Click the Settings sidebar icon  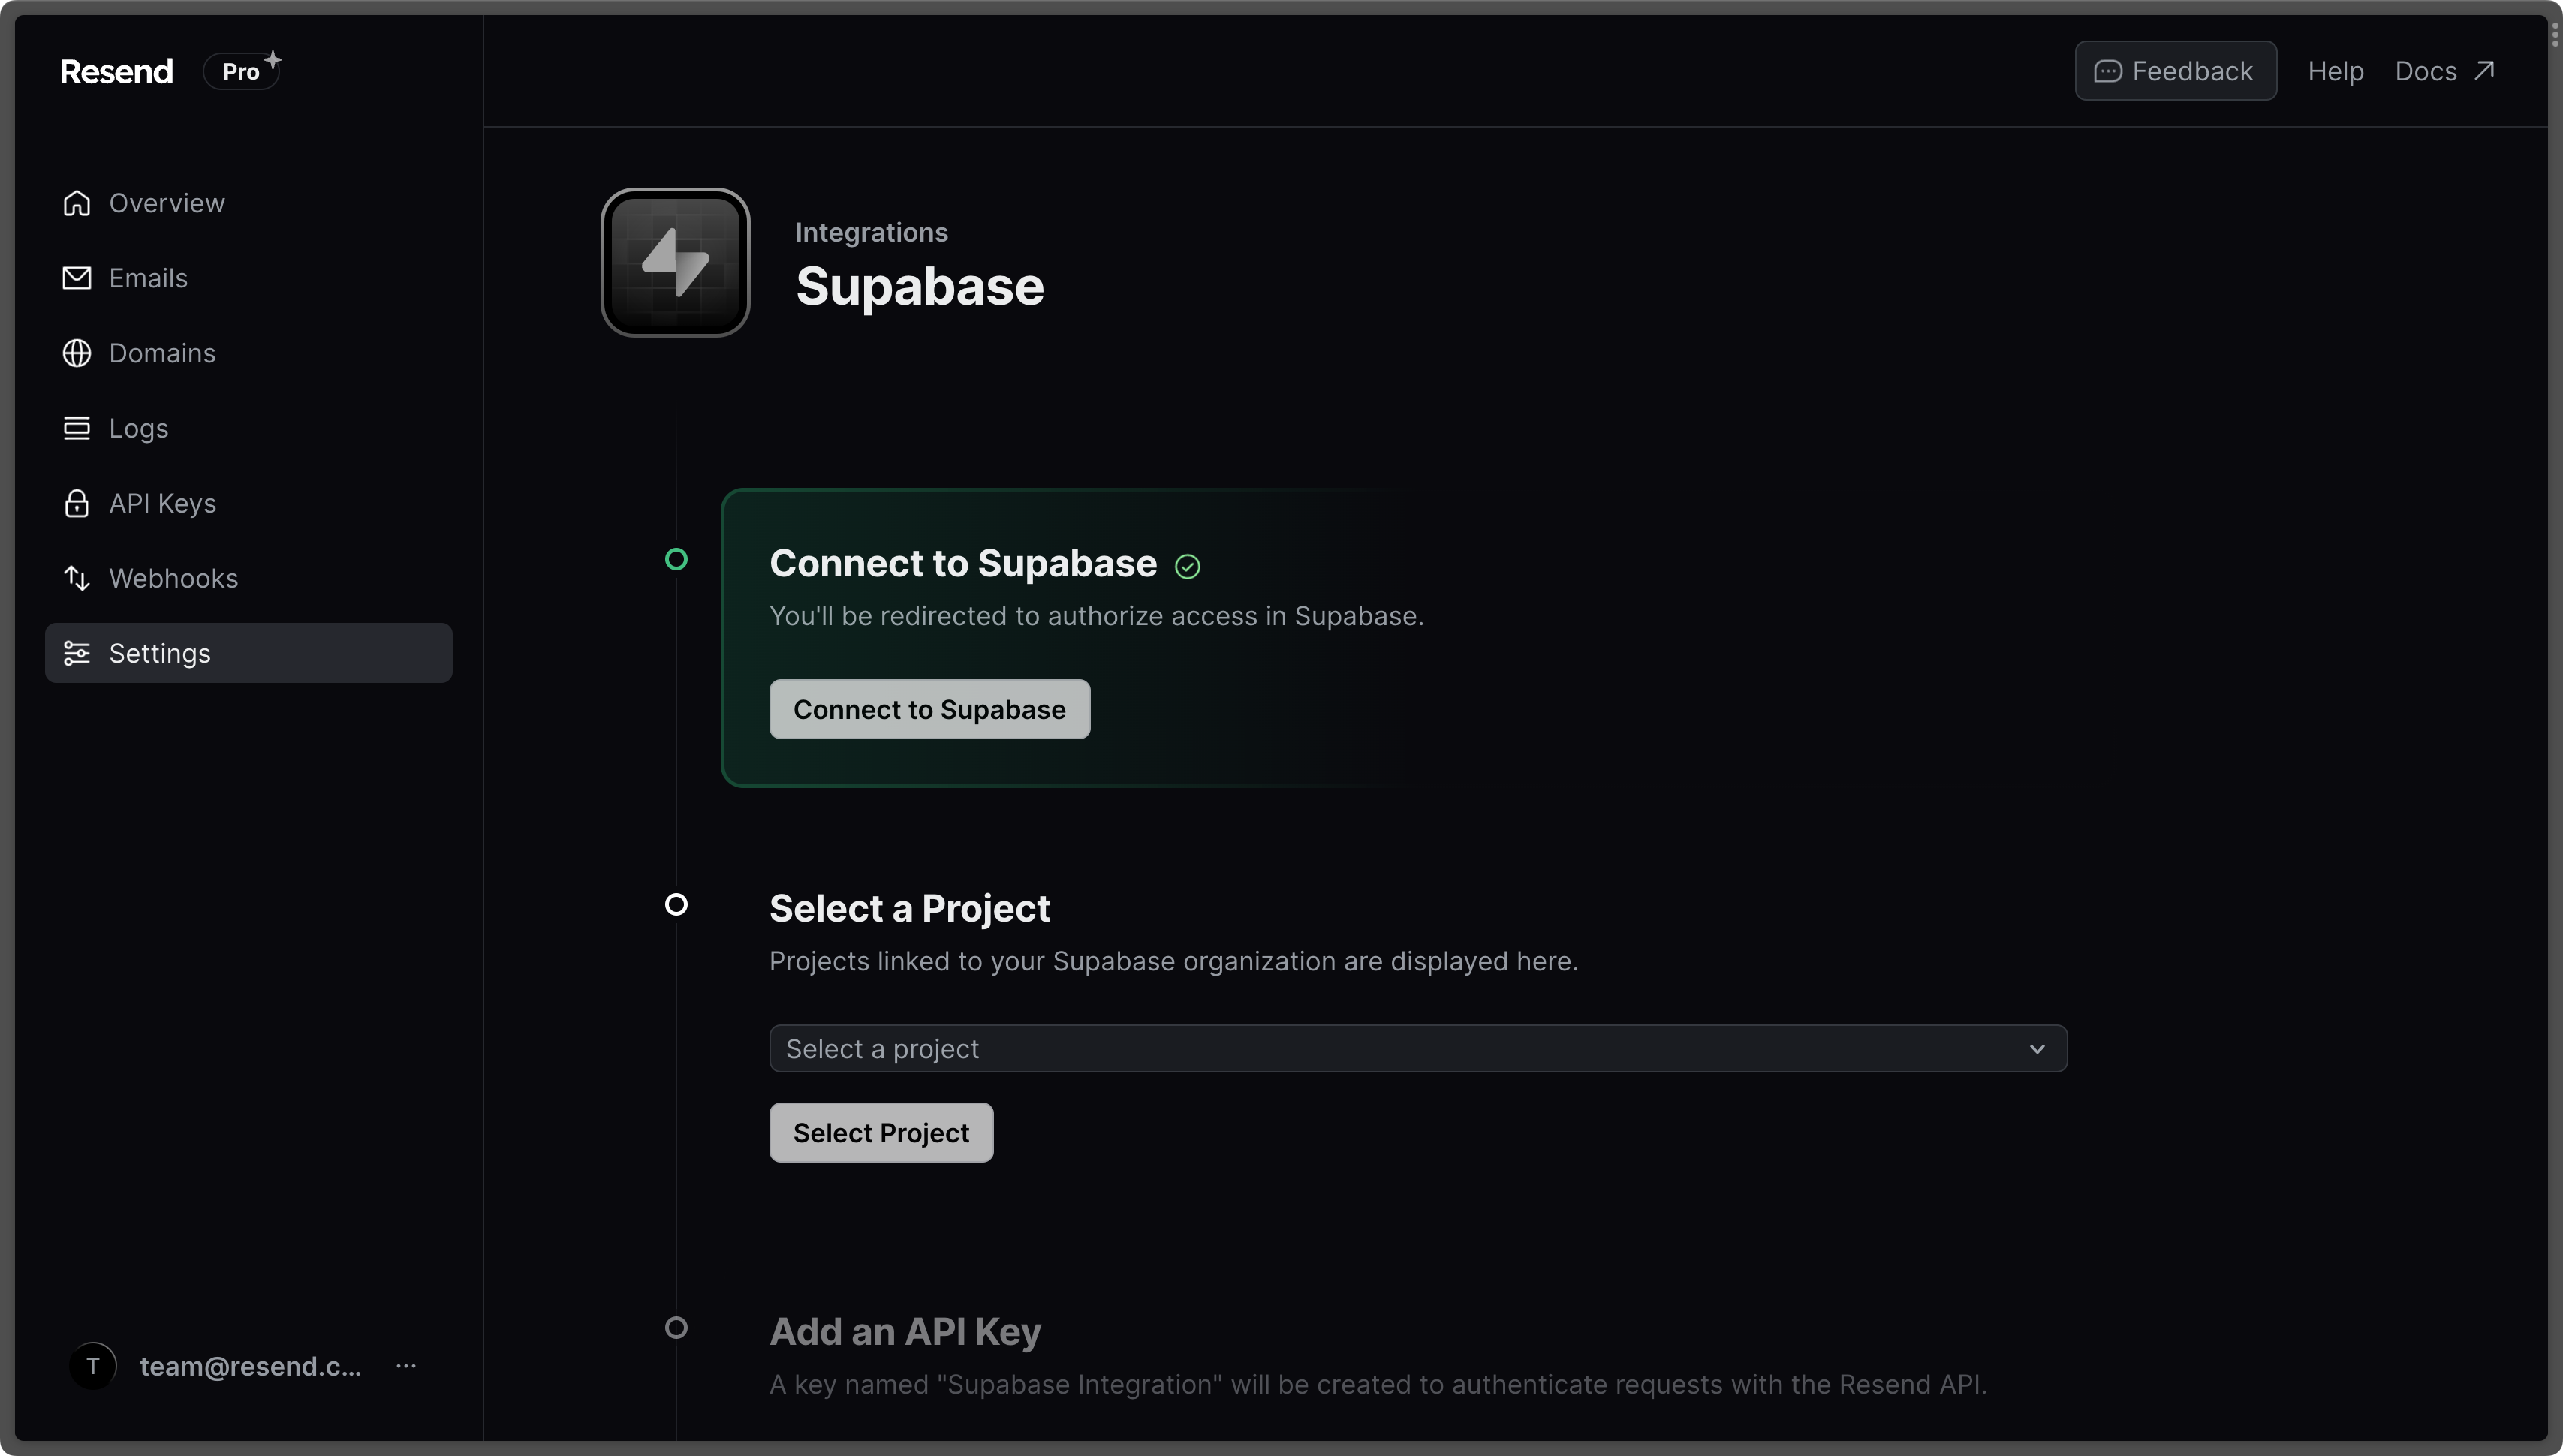click(x=74, y=651)
